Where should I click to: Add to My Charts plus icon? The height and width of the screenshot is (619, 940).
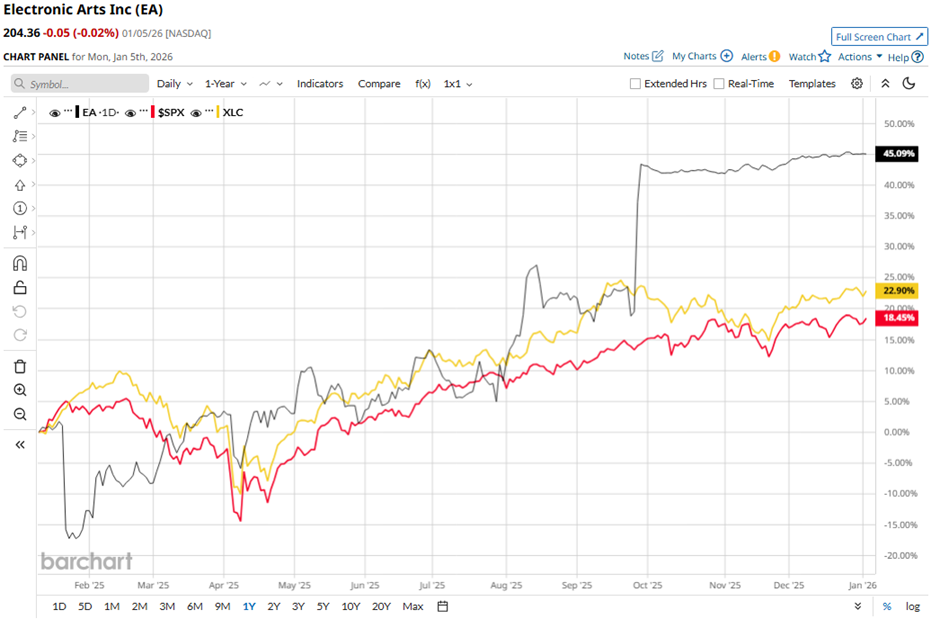726,56
